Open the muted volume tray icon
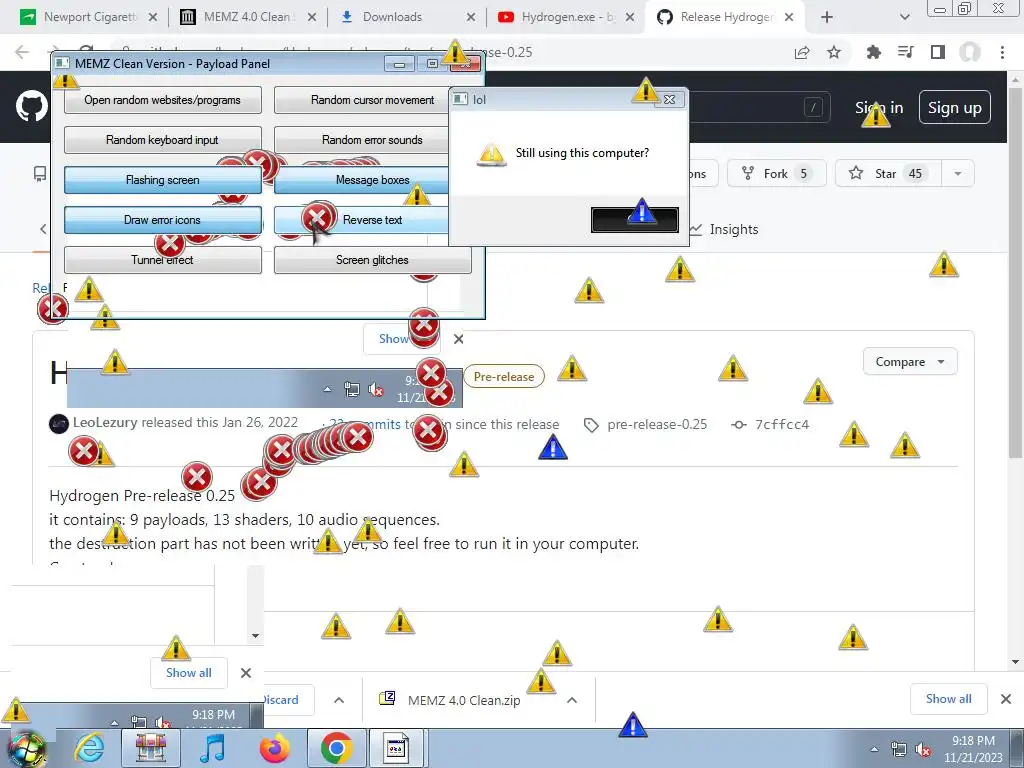Image resolution: width=1024 pixels, height=768 pixels. tap(923, 749)
